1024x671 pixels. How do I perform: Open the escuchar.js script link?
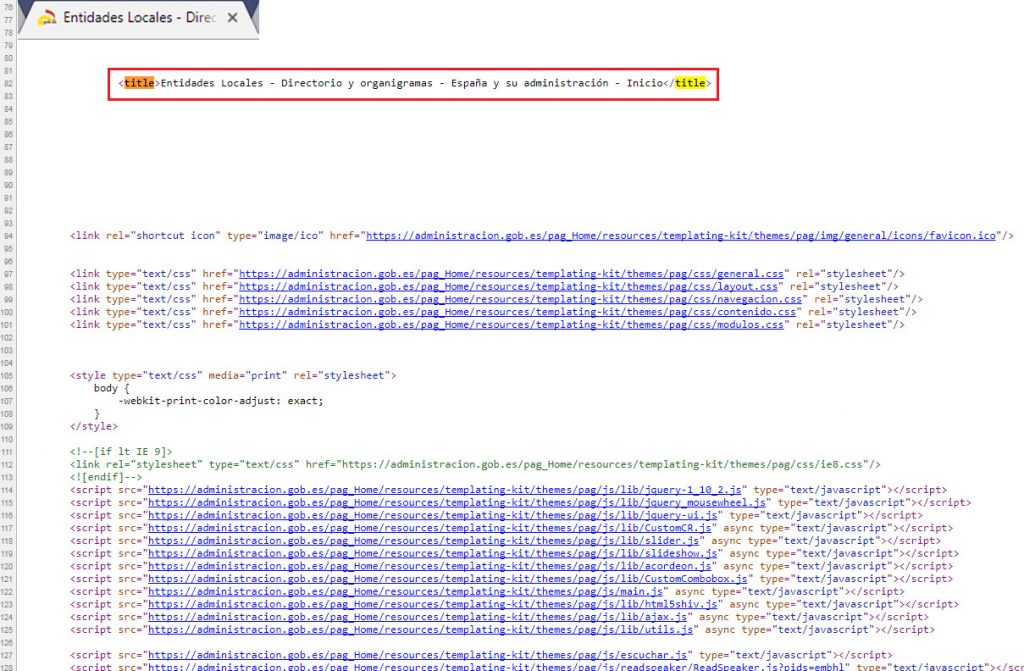417,655
